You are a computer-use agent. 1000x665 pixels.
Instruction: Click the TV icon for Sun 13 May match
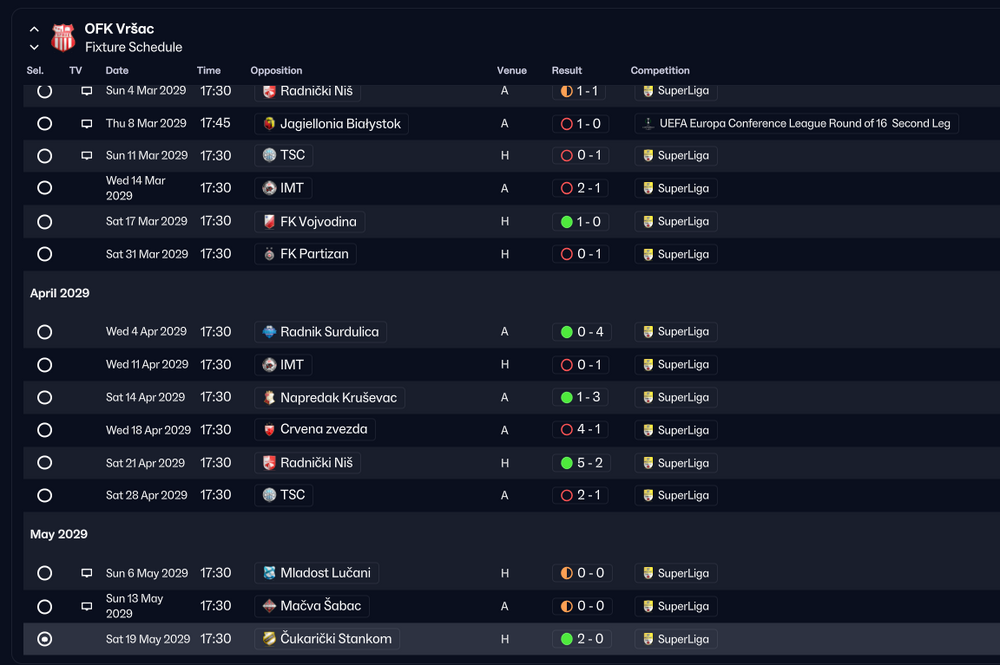click(87, 606)
